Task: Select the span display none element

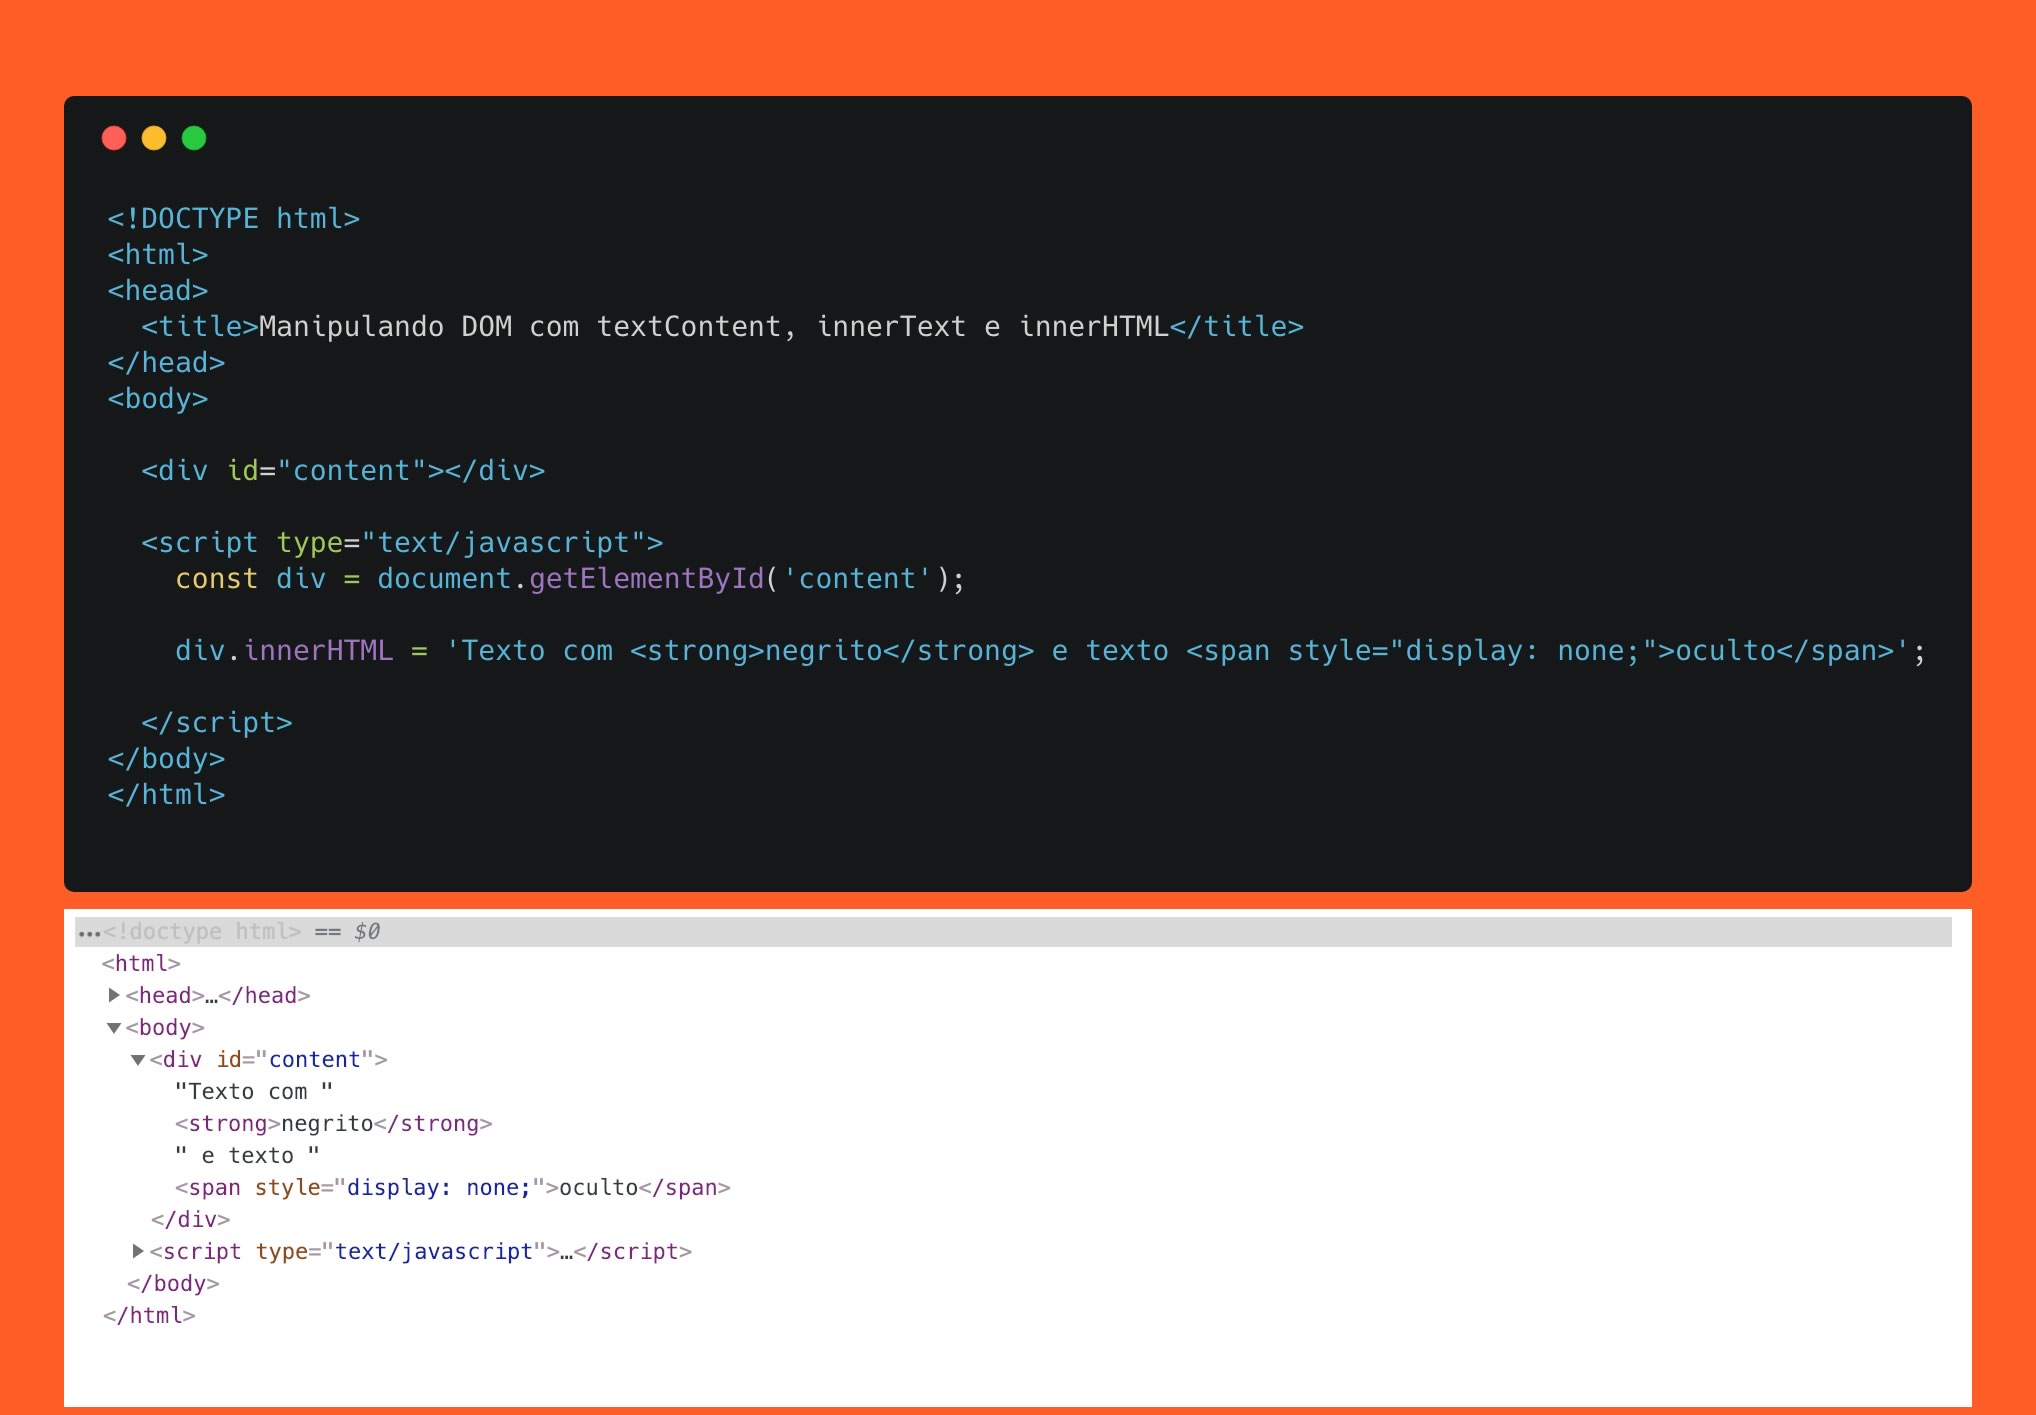Action: coord(452,1187)
